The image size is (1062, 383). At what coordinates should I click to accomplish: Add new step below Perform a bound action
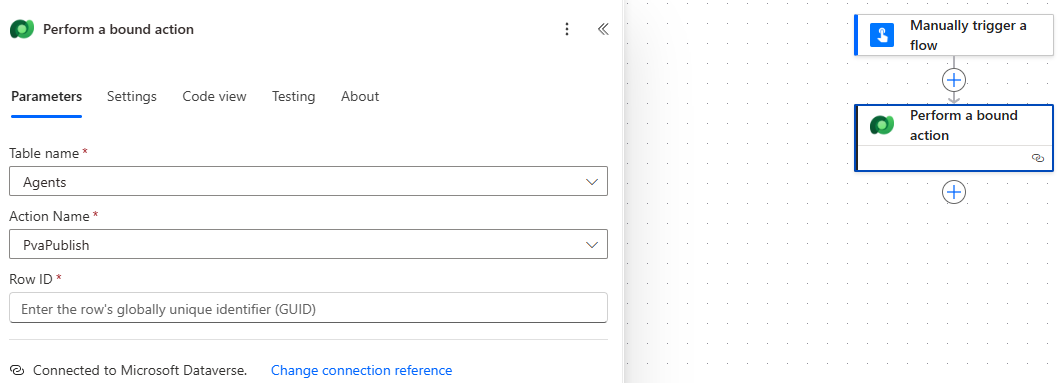coord(954,193)
